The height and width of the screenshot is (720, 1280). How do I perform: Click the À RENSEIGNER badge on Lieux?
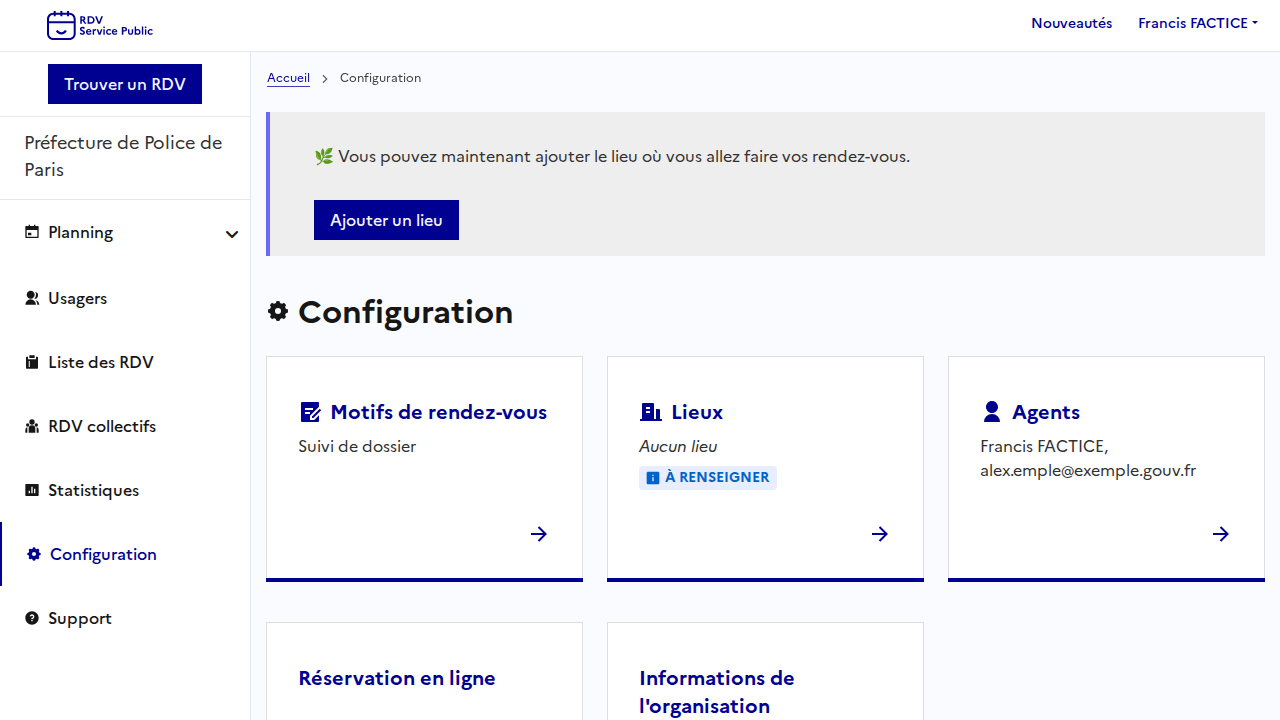coord(708,478)
